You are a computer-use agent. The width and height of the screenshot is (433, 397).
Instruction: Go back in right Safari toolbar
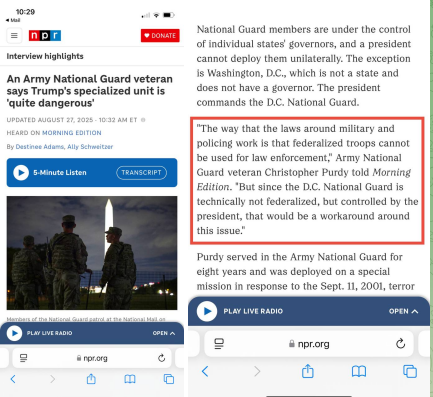[x=205, y=371]
